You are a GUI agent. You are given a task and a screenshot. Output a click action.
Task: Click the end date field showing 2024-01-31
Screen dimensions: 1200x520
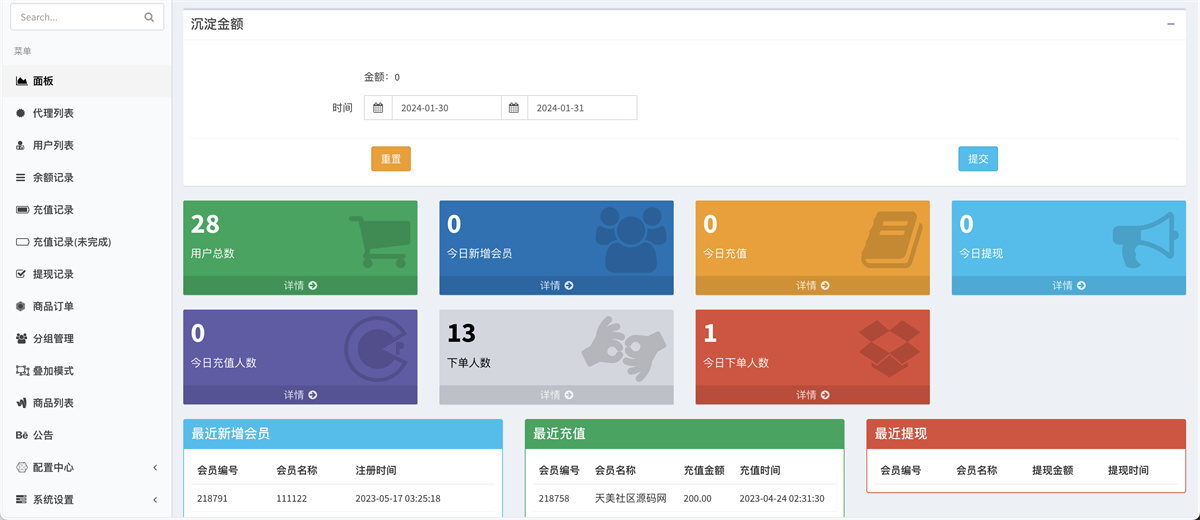click(x=582, y=108)
